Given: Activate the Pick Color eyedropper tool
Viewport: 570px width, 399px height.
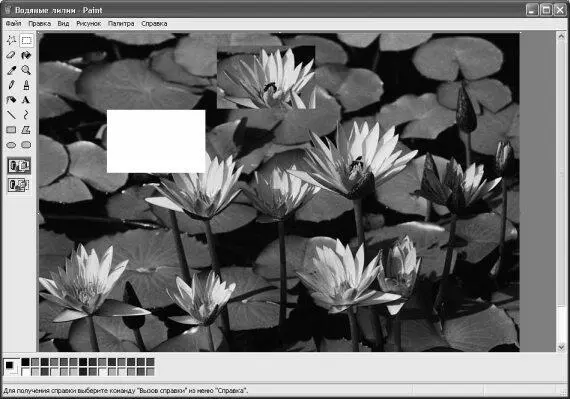Looking at the screenshot, I should pyautogui.click(x=11, y=70).
